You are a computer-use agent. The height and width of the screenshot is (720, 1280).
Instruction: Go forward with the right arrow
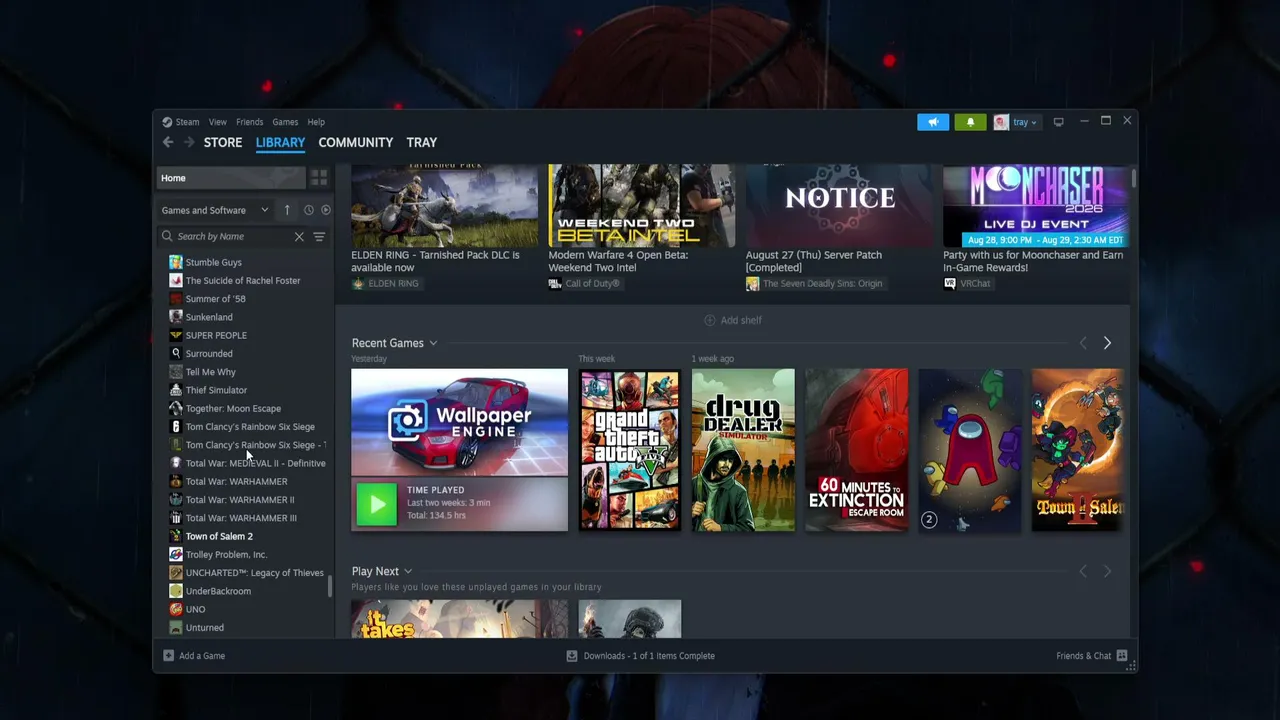(189, 143)
